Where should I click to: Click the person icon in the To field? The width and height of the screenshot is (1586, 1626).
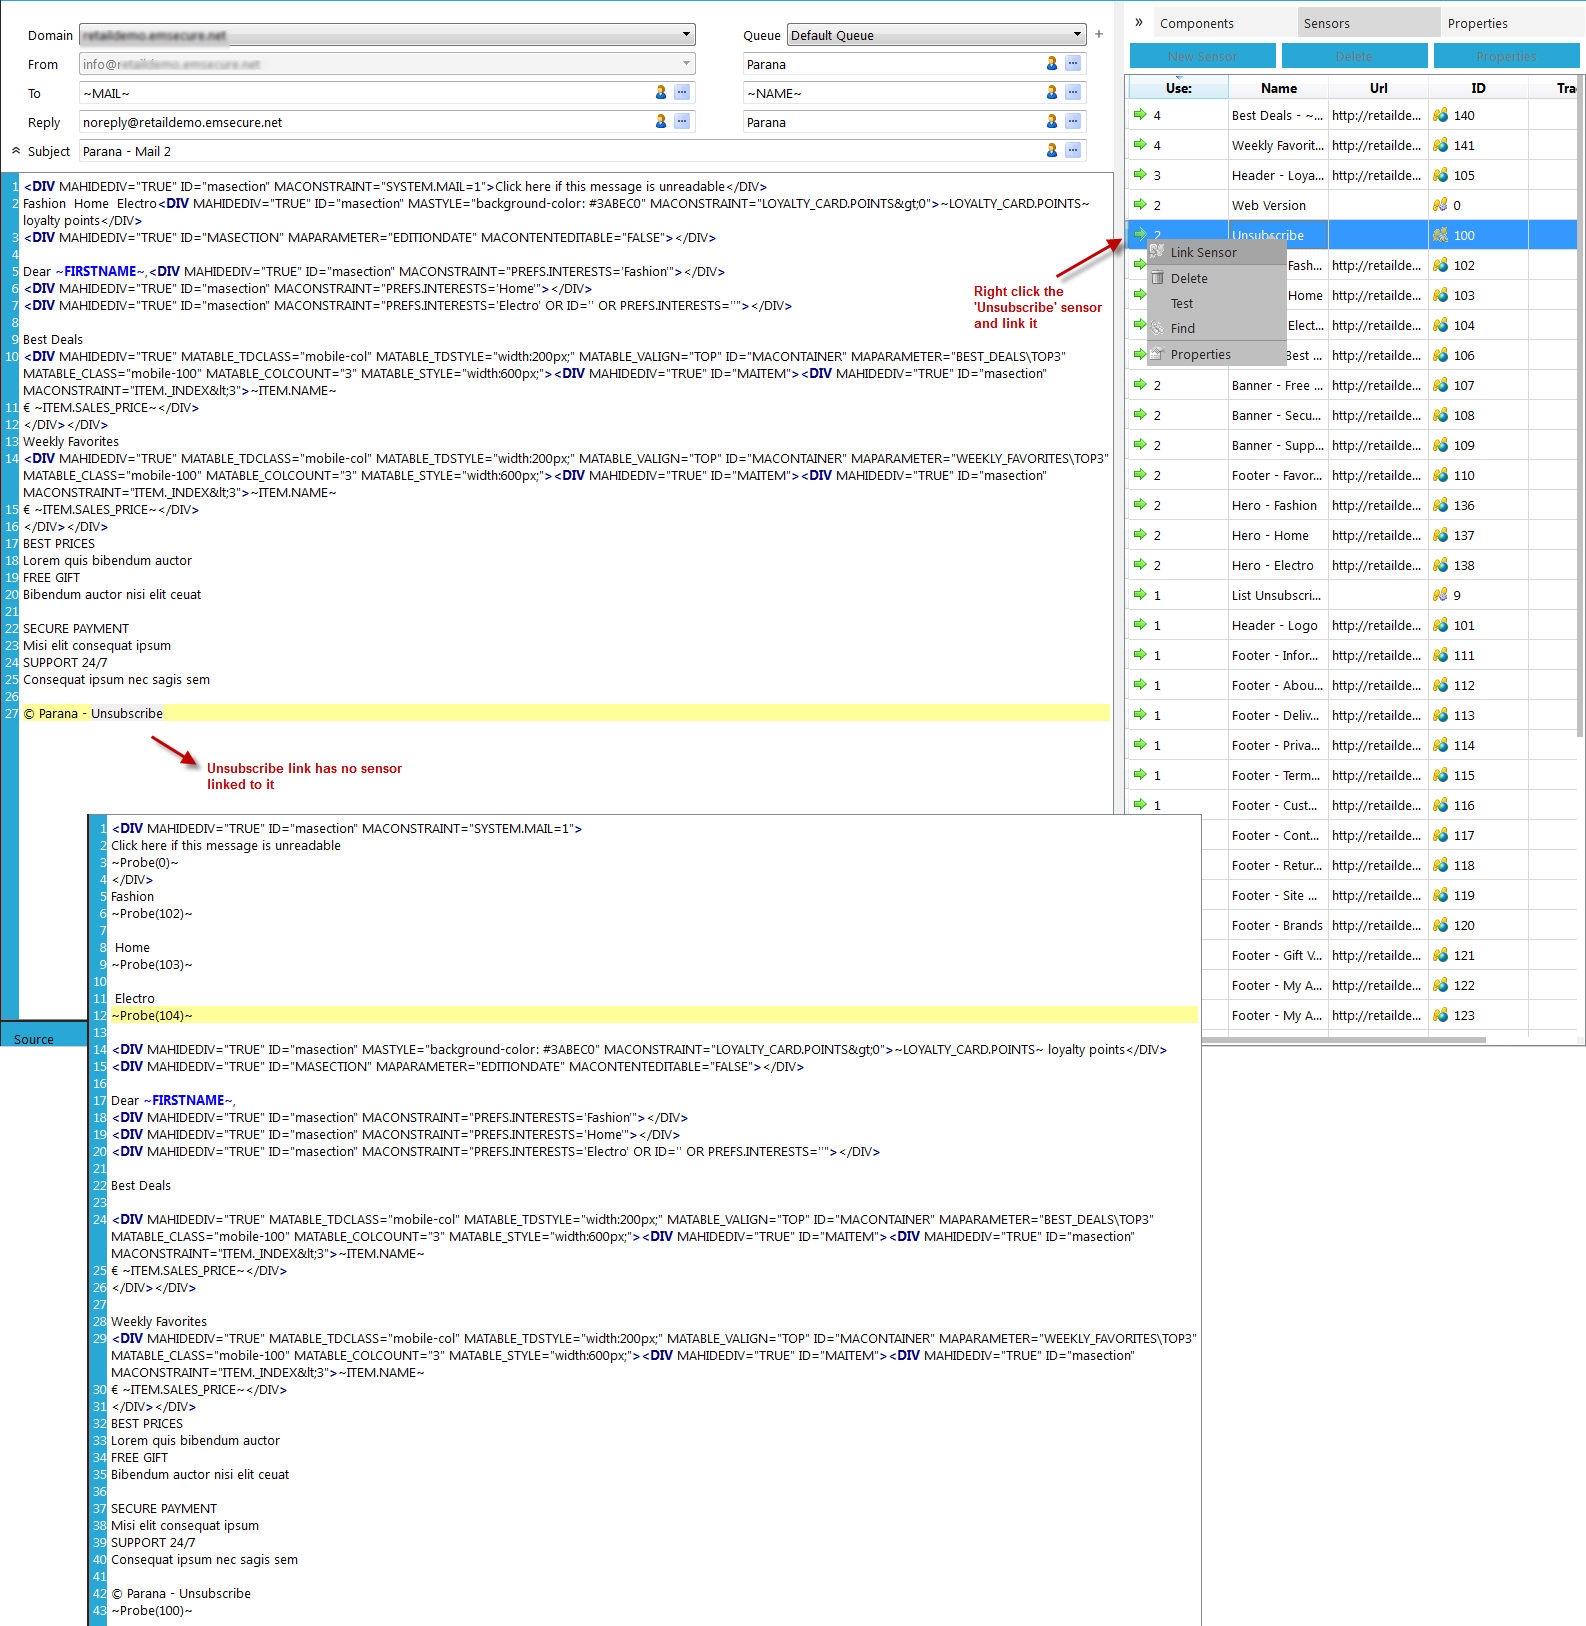(x=660, y=93)
